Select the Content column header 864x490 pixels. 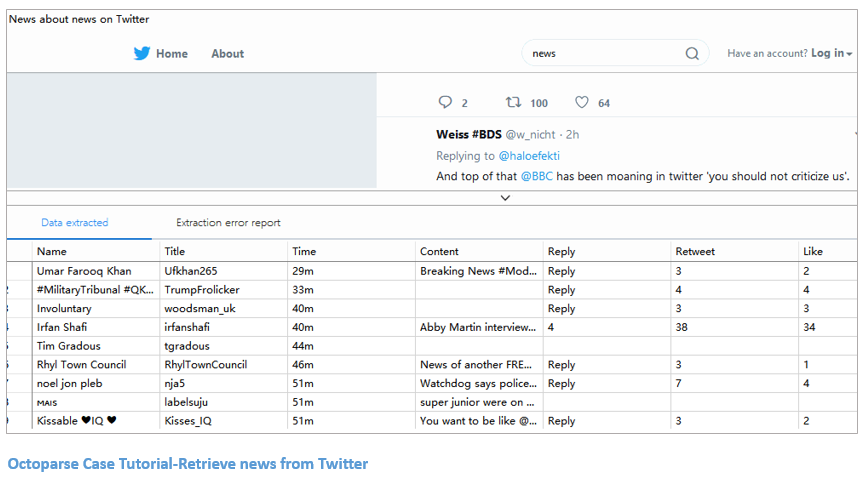(x=440, y=252)
